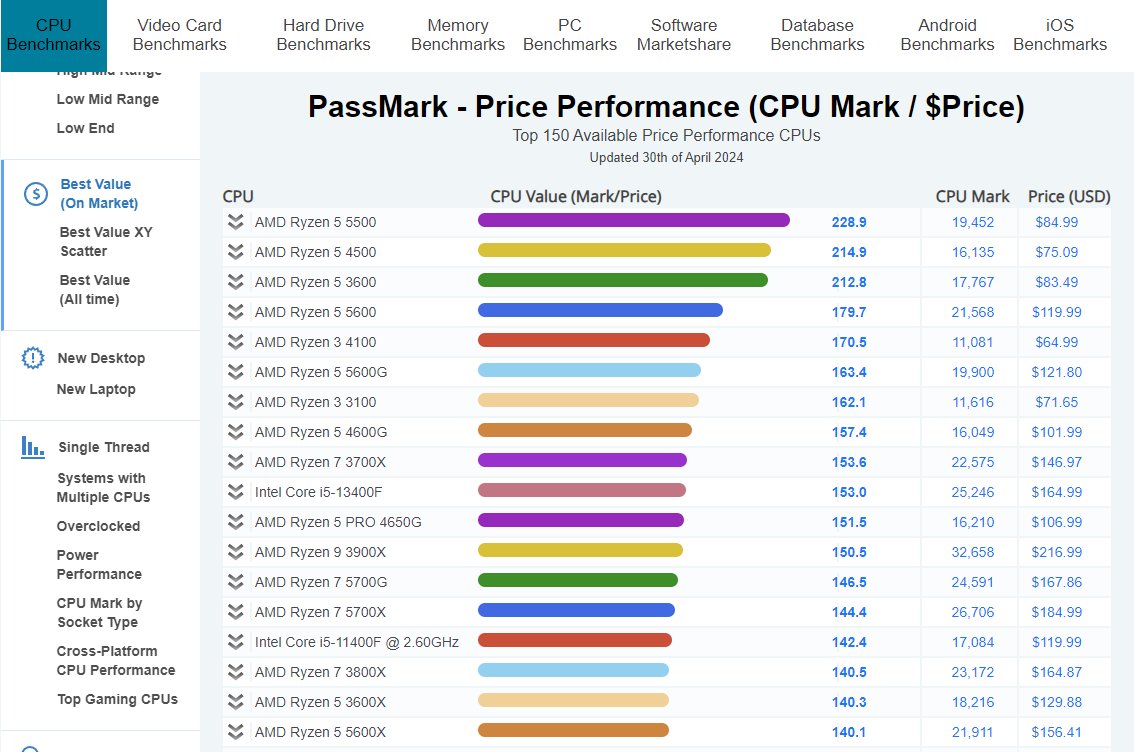
Task: Open the Low End CPU list
Action: click(x=85, y=128)
